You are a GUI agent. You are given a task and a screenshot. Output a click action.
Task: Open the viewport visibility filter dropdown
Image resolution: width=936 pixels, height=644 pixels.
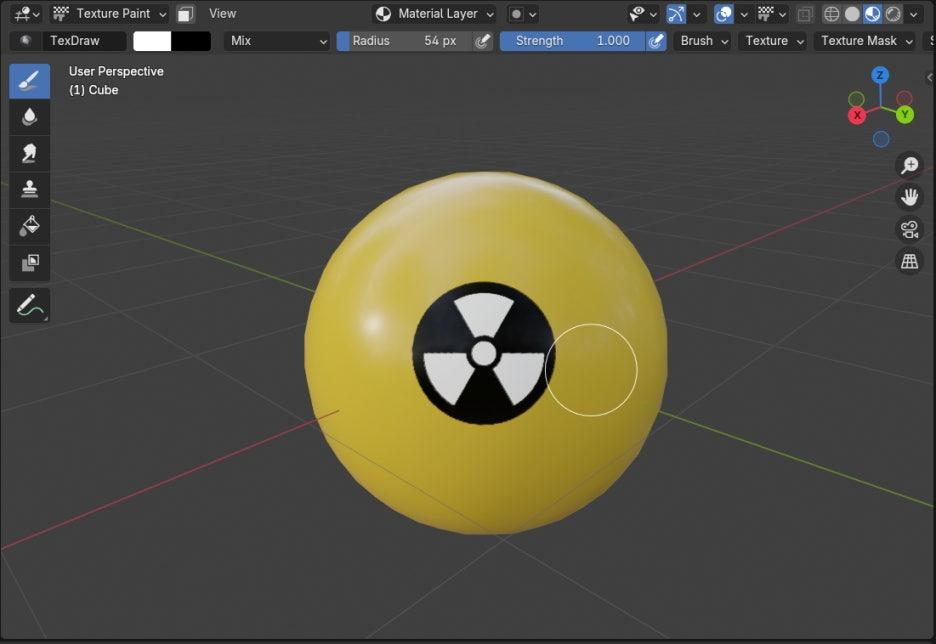coord(644,14)
